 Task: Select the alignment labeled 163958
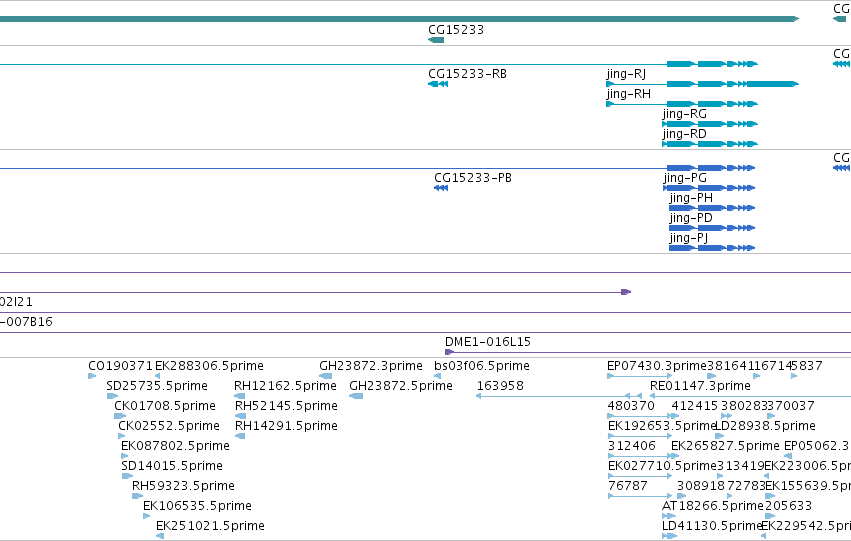click(500, 386)
